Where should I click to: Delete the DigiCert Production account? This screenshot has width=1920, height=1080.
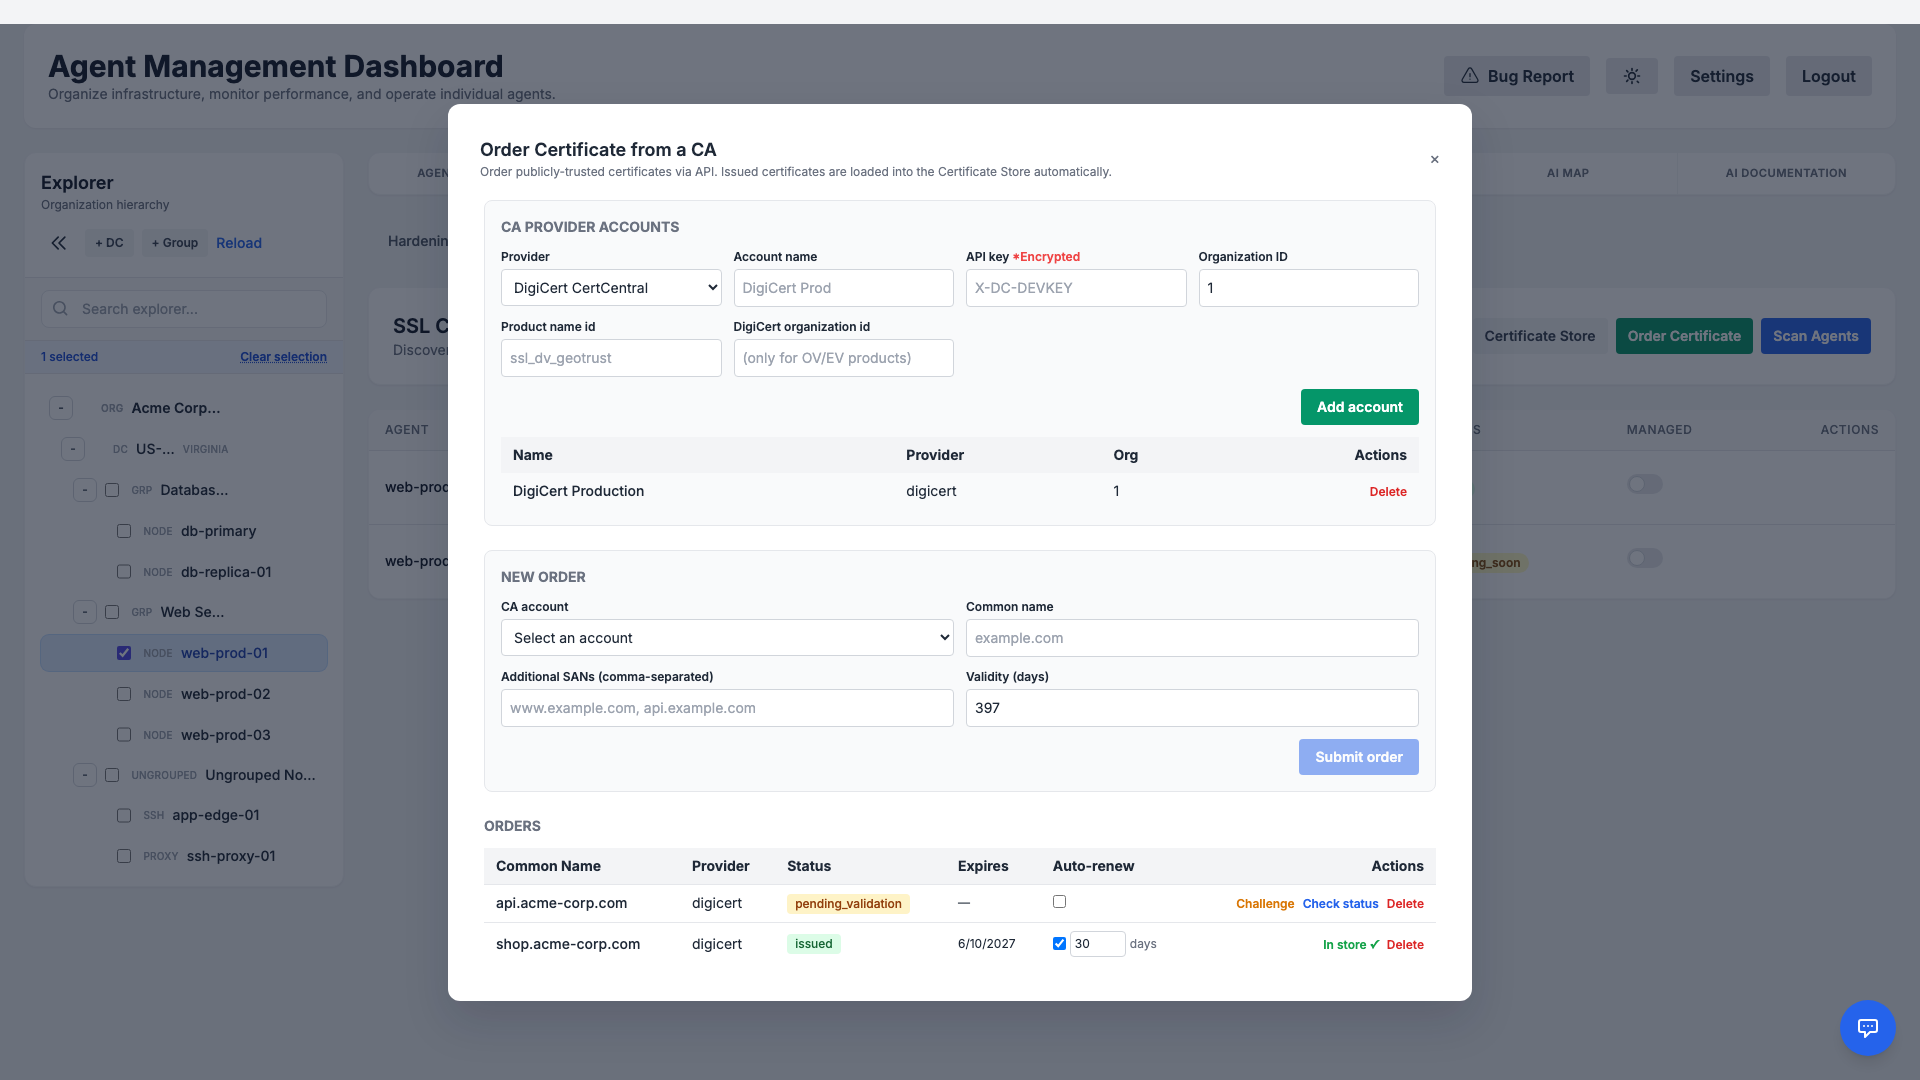point(1387,492)
